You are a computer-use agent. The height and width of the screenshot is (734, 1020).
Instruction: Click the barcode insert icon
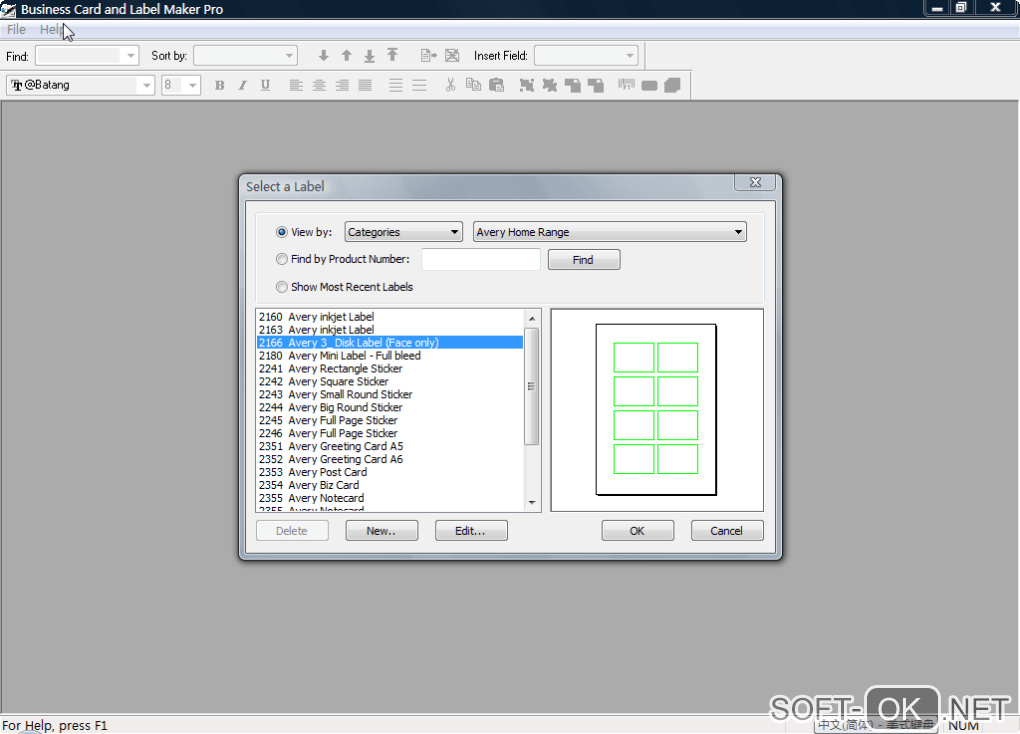626,85
